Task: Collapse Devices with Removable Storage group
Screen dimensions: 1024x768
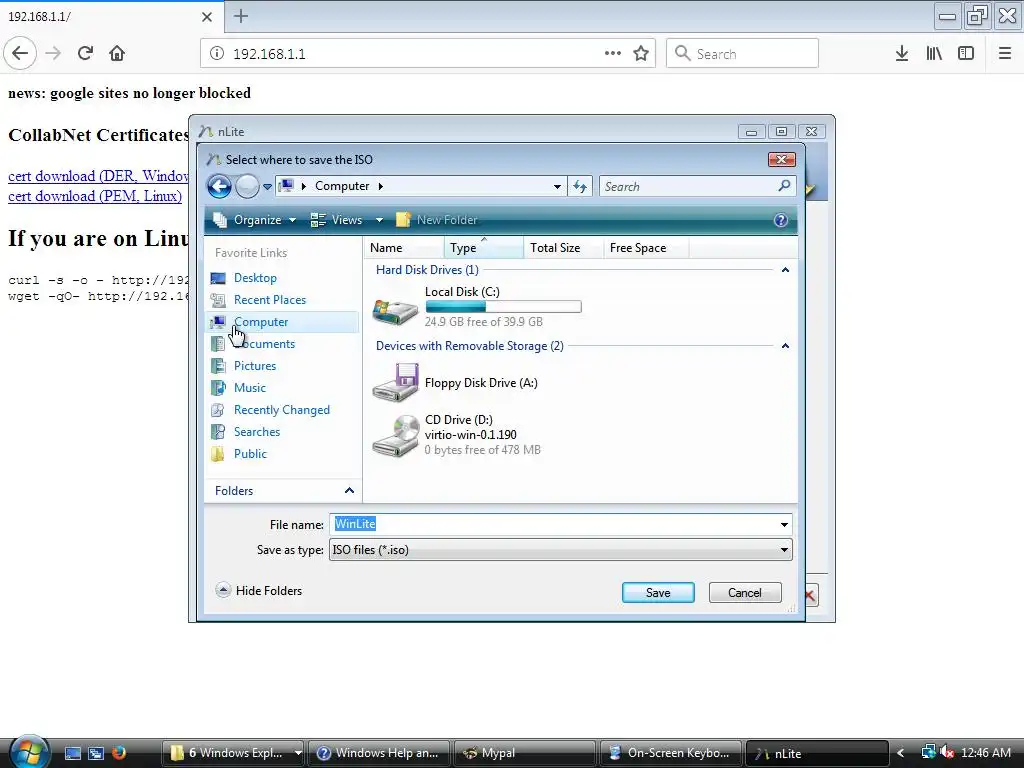Action: click(785, 345)
